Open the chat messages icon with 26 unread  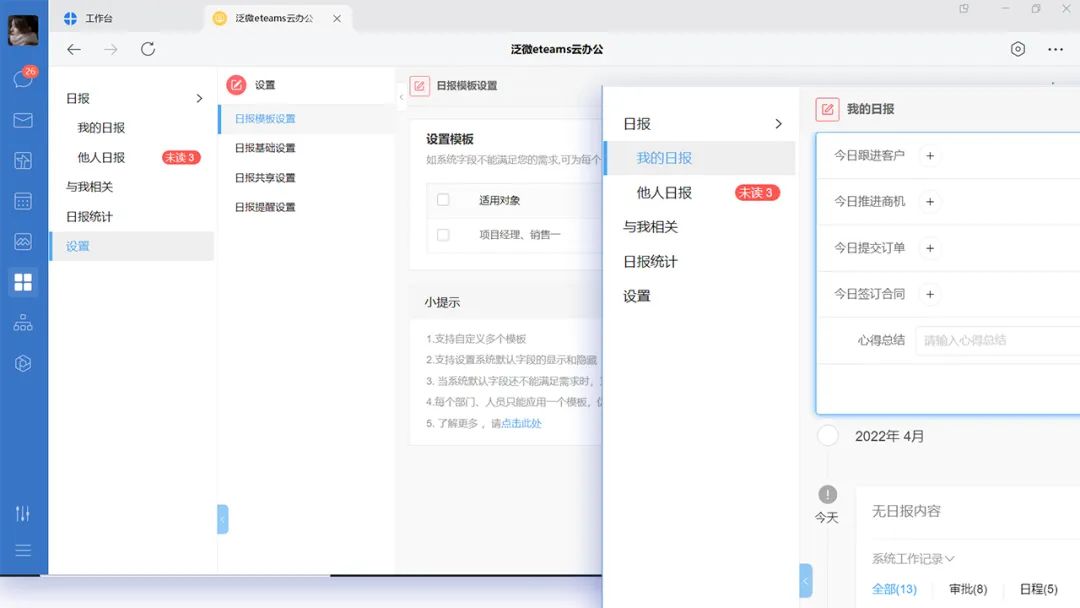(x=22, y=78)
